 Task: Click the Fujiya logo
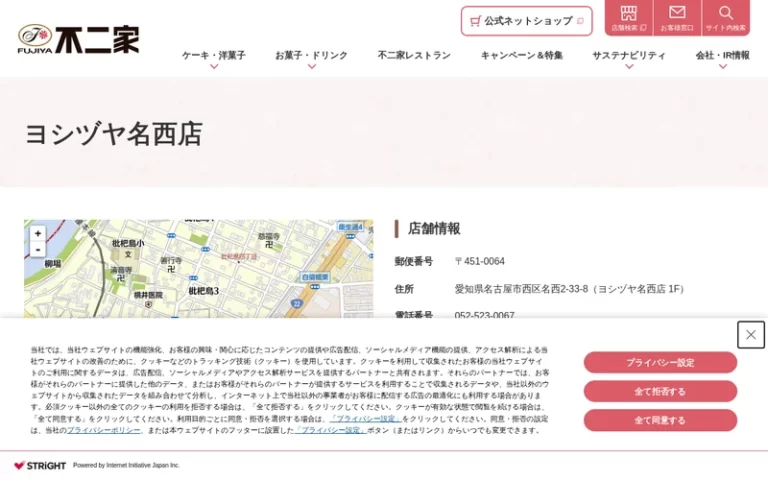(78, 39)
